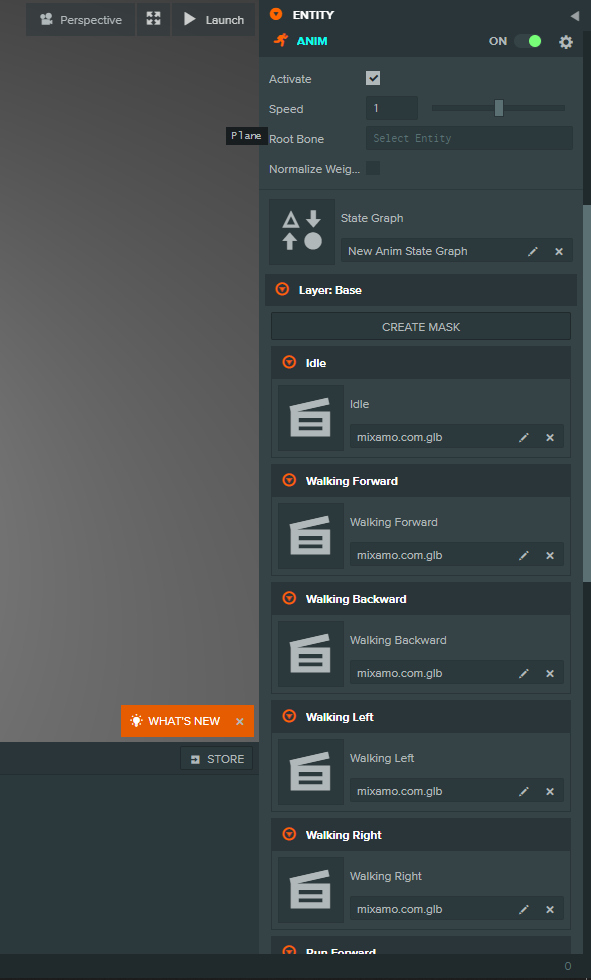Collapse the Layer: Base section

(282, 289)
